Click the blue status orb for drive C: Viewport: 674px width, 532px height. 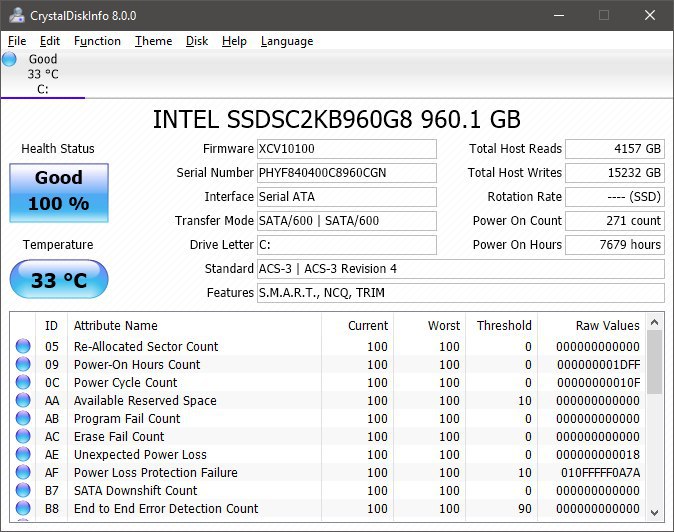pyautogui.click(x=9, y=59)
